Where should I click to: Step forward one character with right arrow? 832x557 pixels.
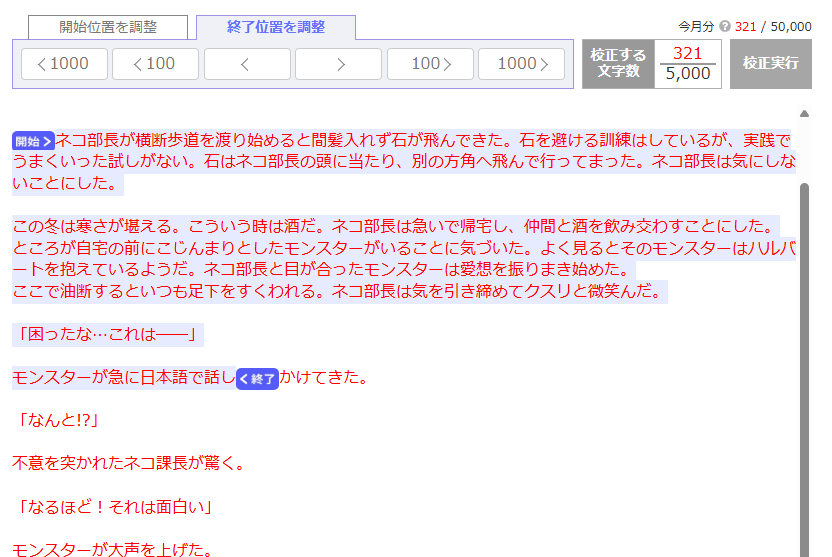point(338,64)
